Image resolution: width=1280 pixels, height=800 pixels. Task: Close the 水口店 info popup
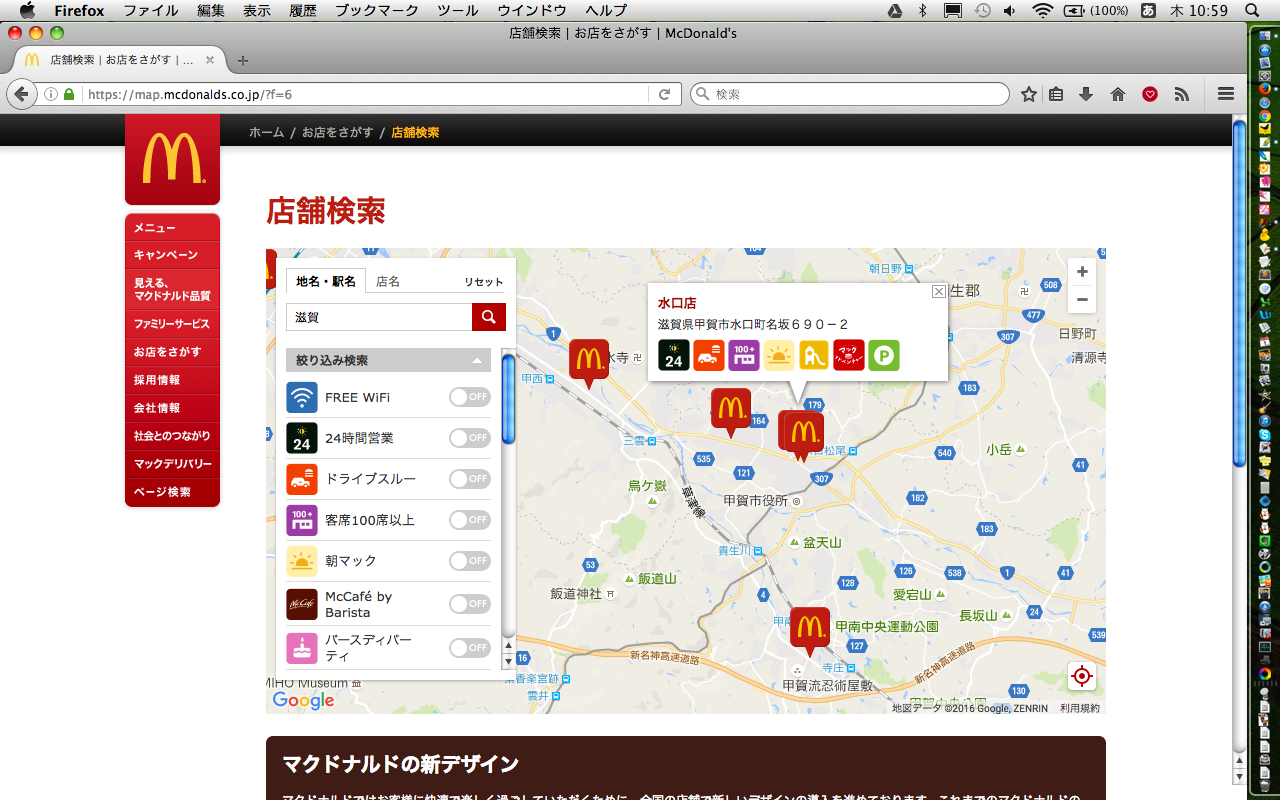tap(938, 291)
